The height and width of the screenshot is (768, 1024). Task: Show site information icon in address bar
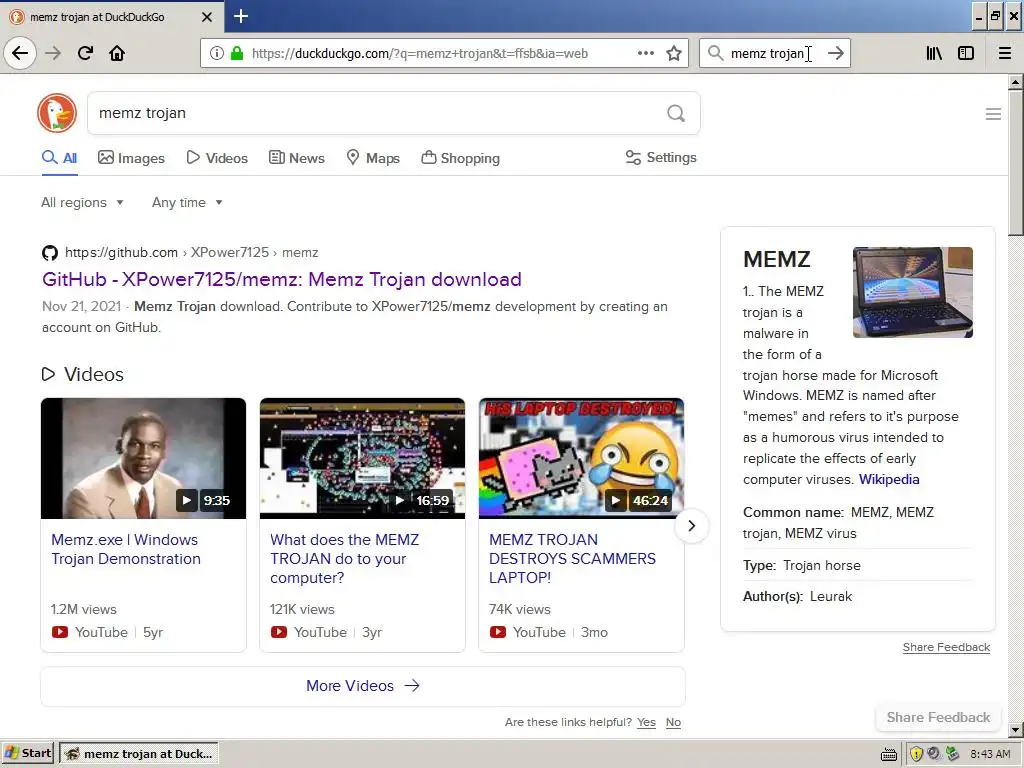pyautogui.click(x=217, y=53)
